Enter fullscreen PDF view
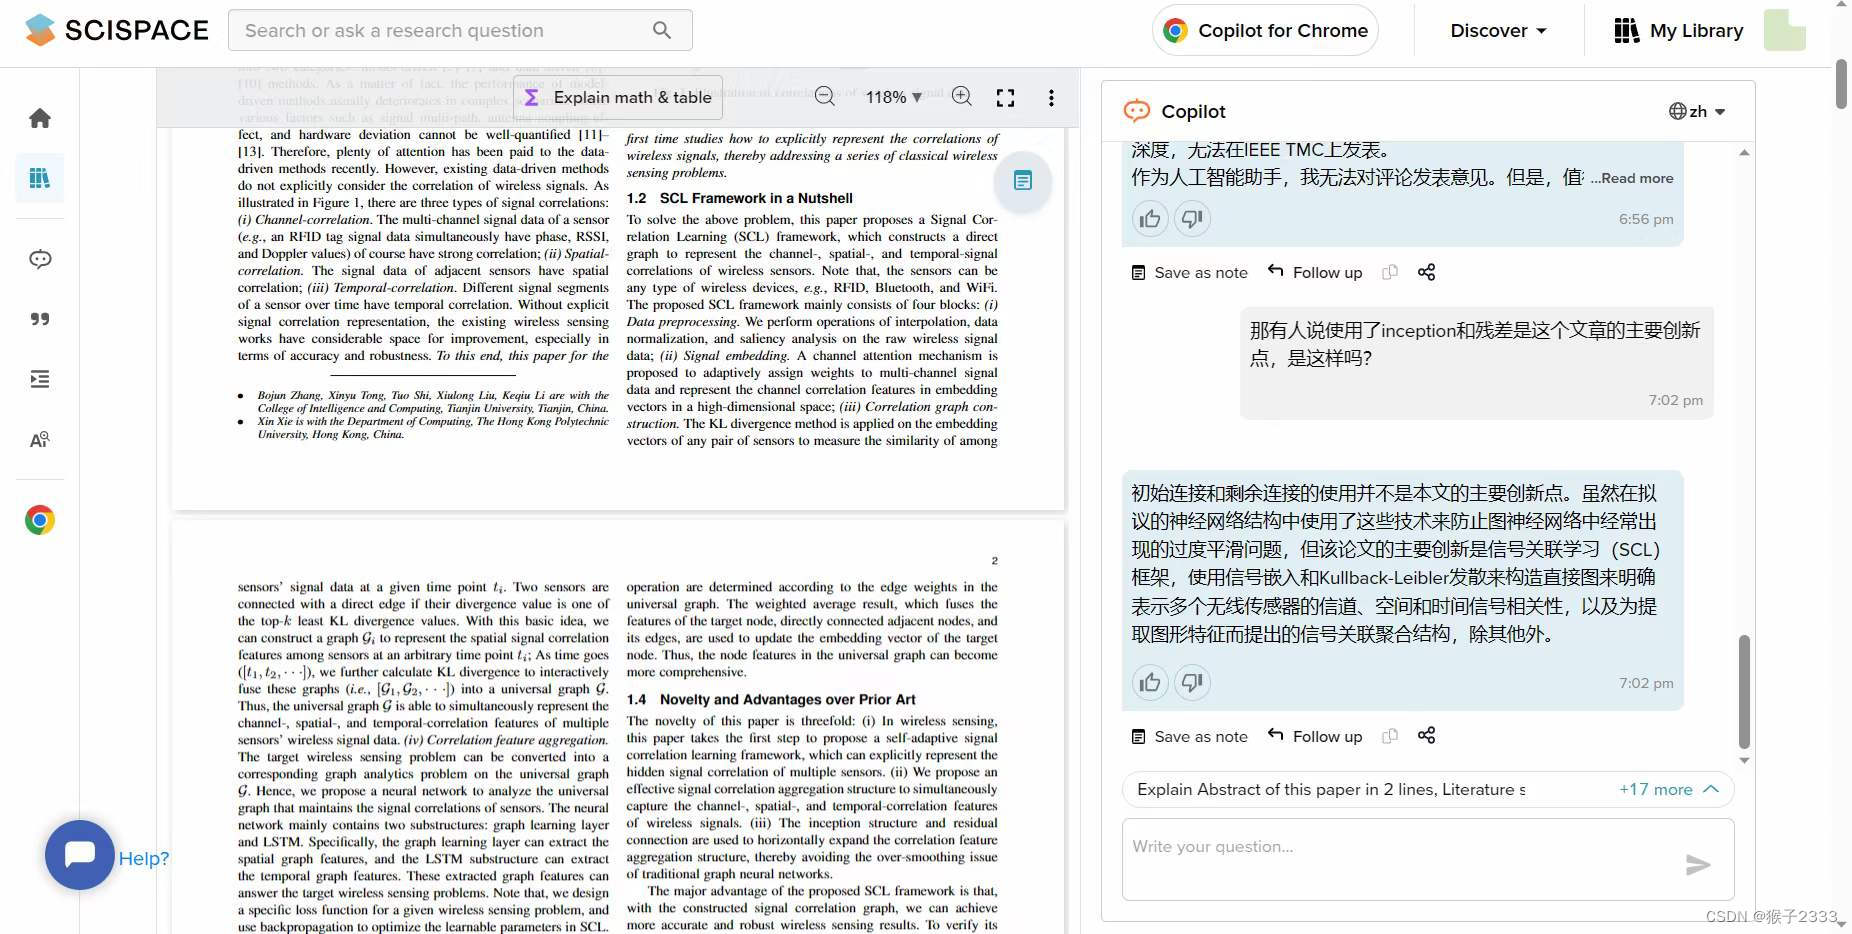Image resolution: width=1852 pixels, height=934 pixels. [x=1006, y=97]
